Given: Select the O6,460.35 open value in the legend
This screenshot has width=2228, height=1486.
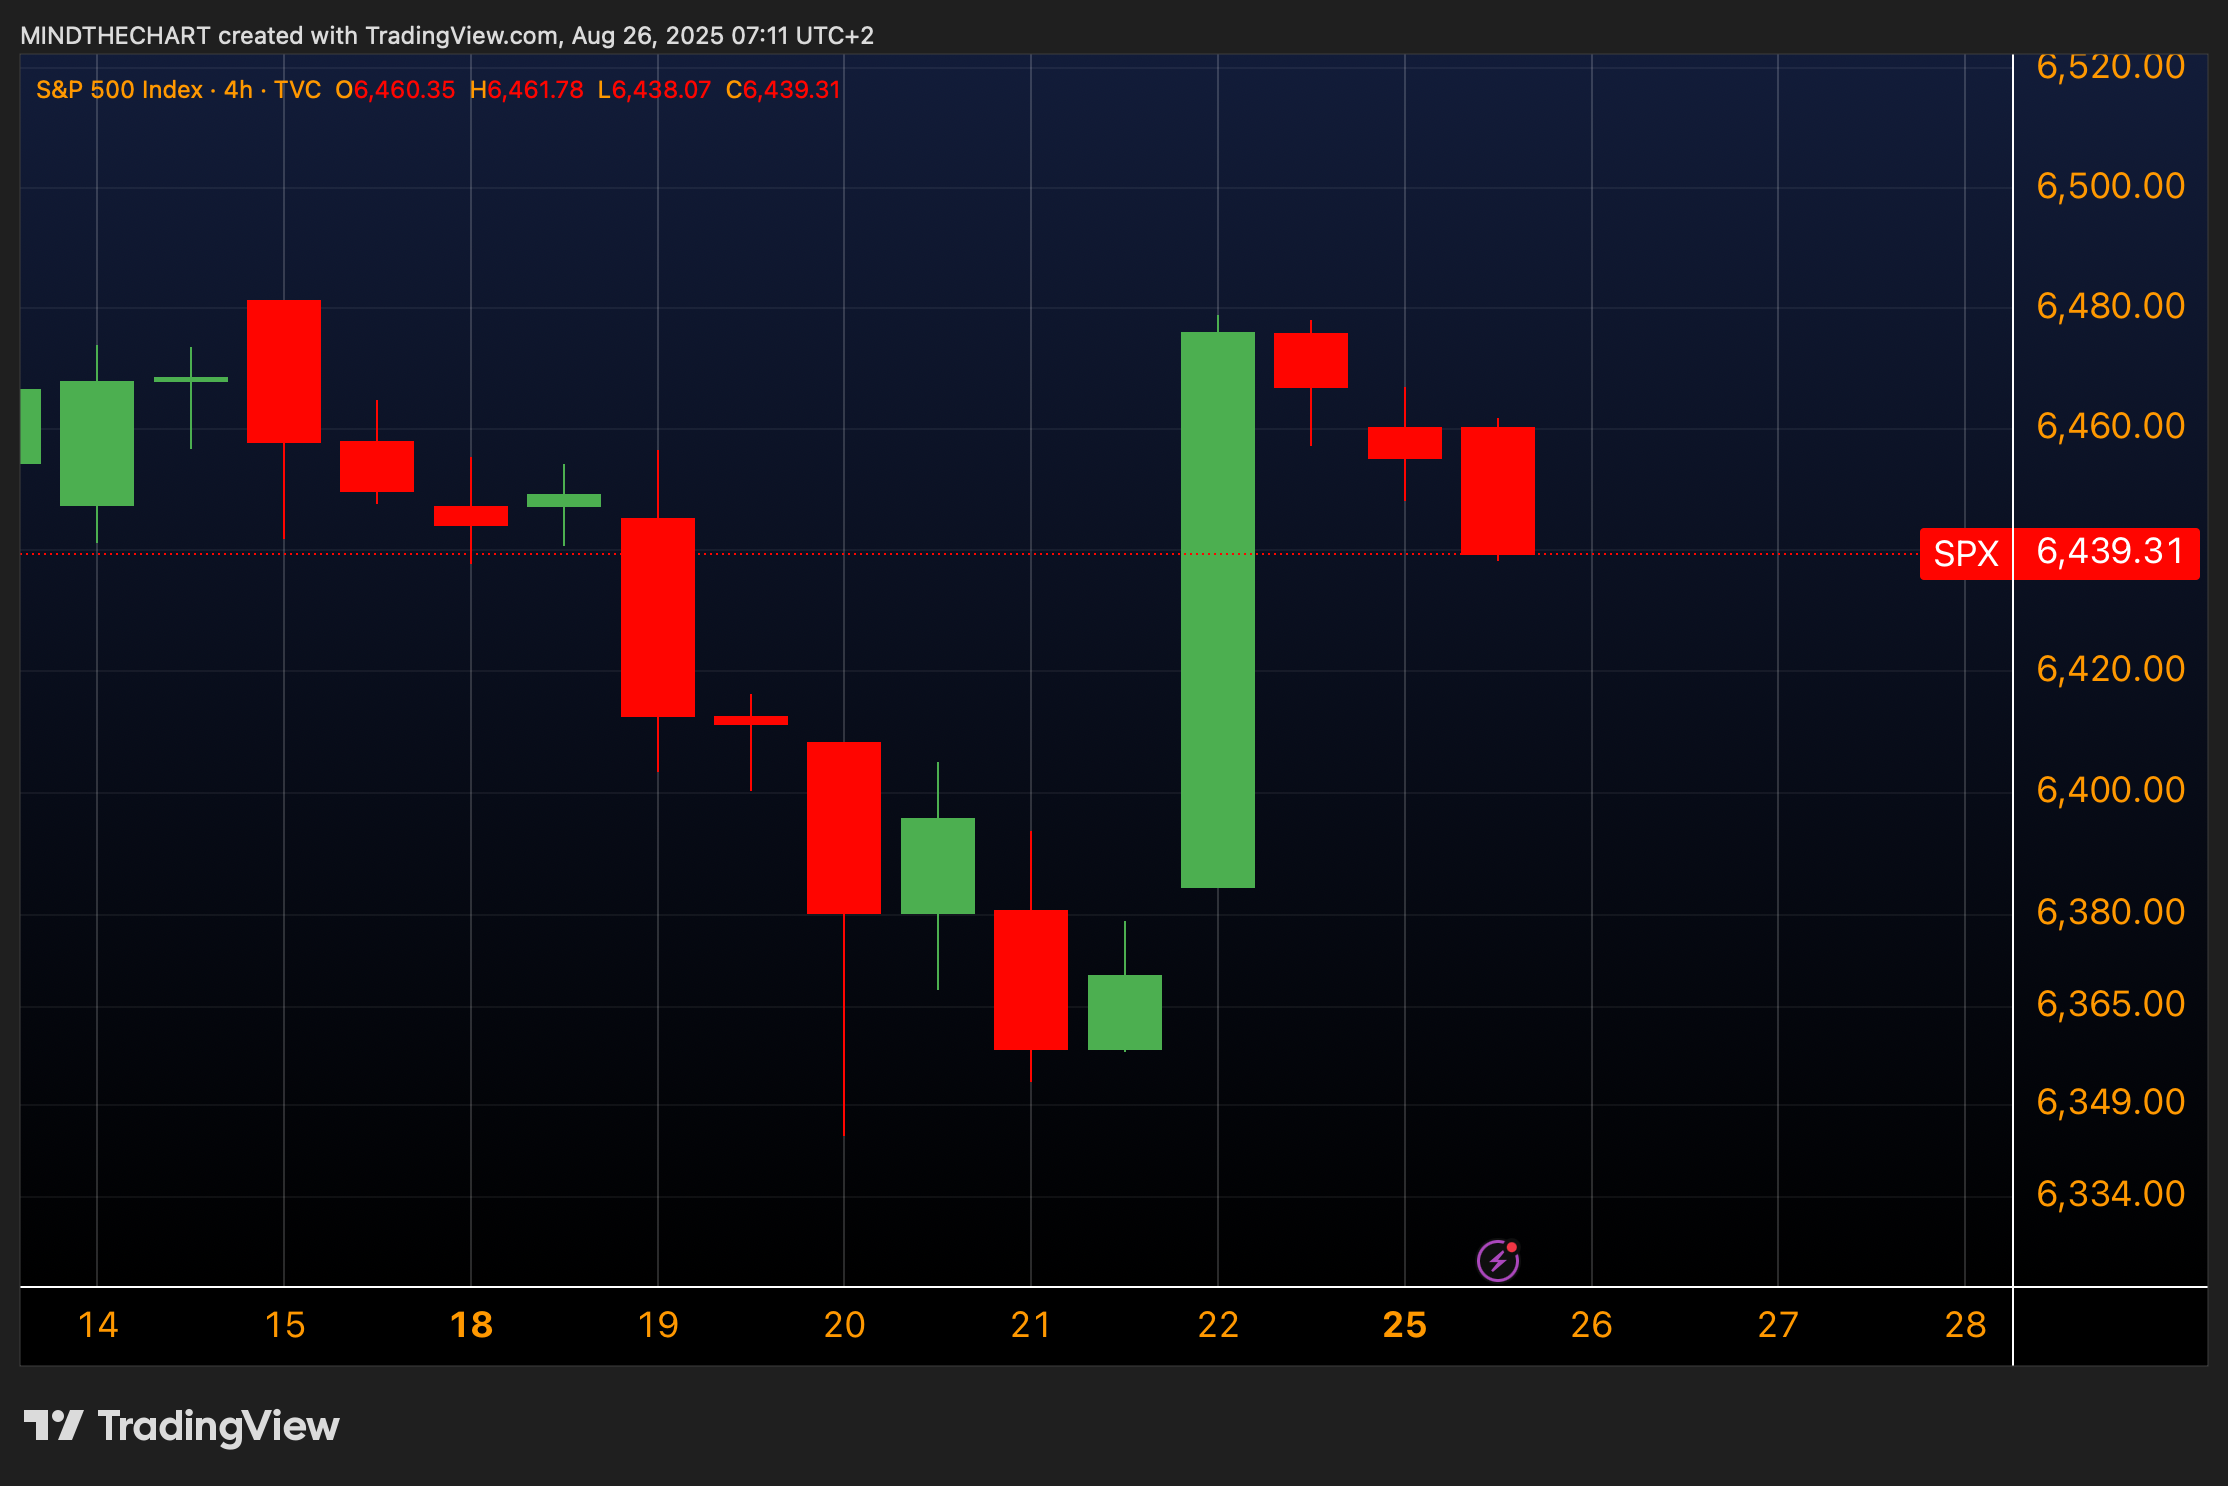Looking at the screenshot, I should 395,90.
